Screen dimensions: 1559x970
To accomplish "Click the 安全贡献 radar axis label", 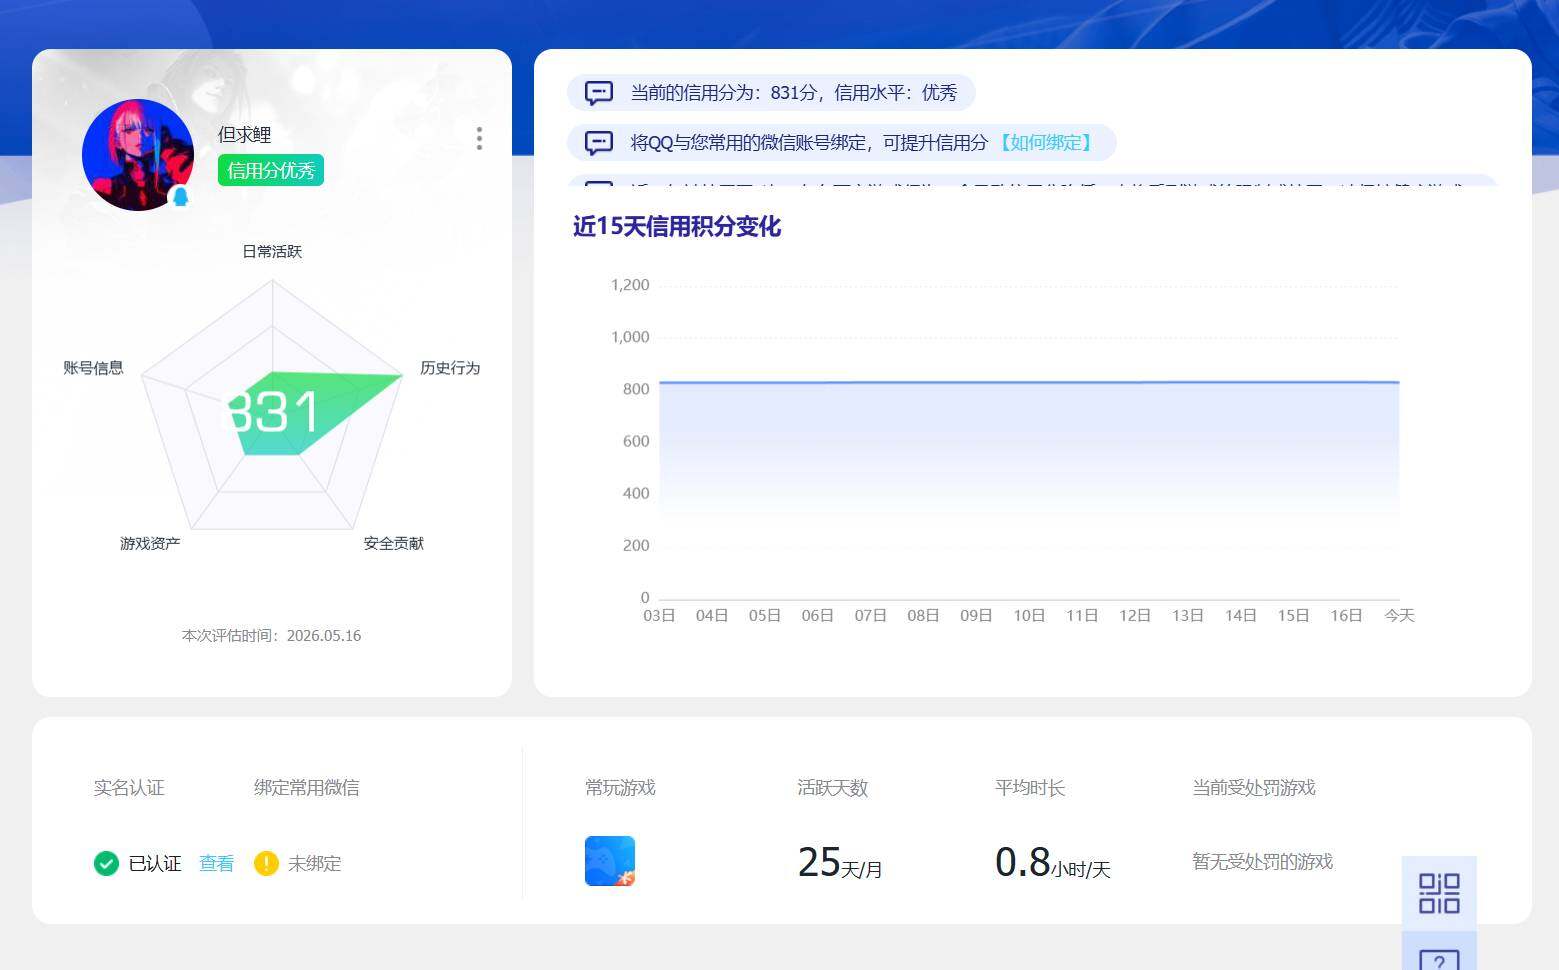I will [x=394, y=543].
